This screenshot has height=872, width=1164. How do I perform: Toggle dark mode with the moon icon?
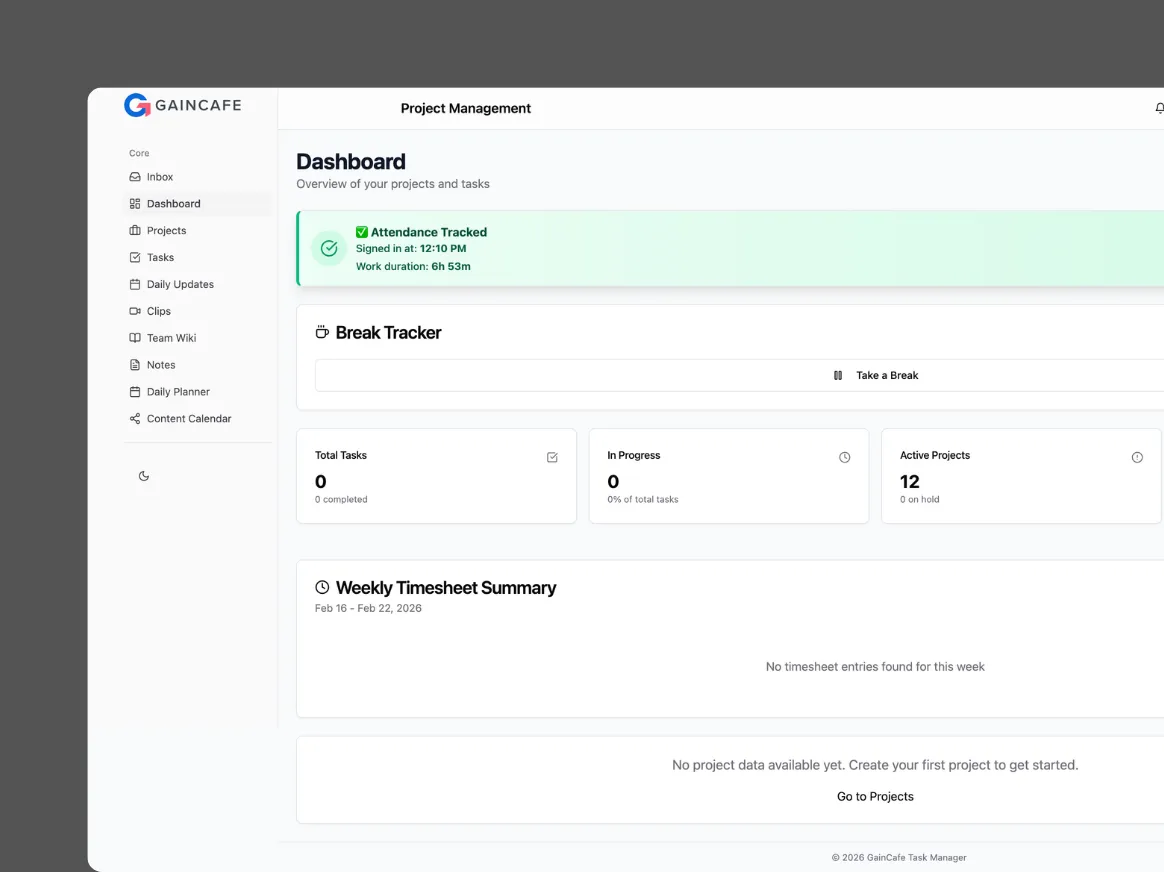(x=145, y=476)
